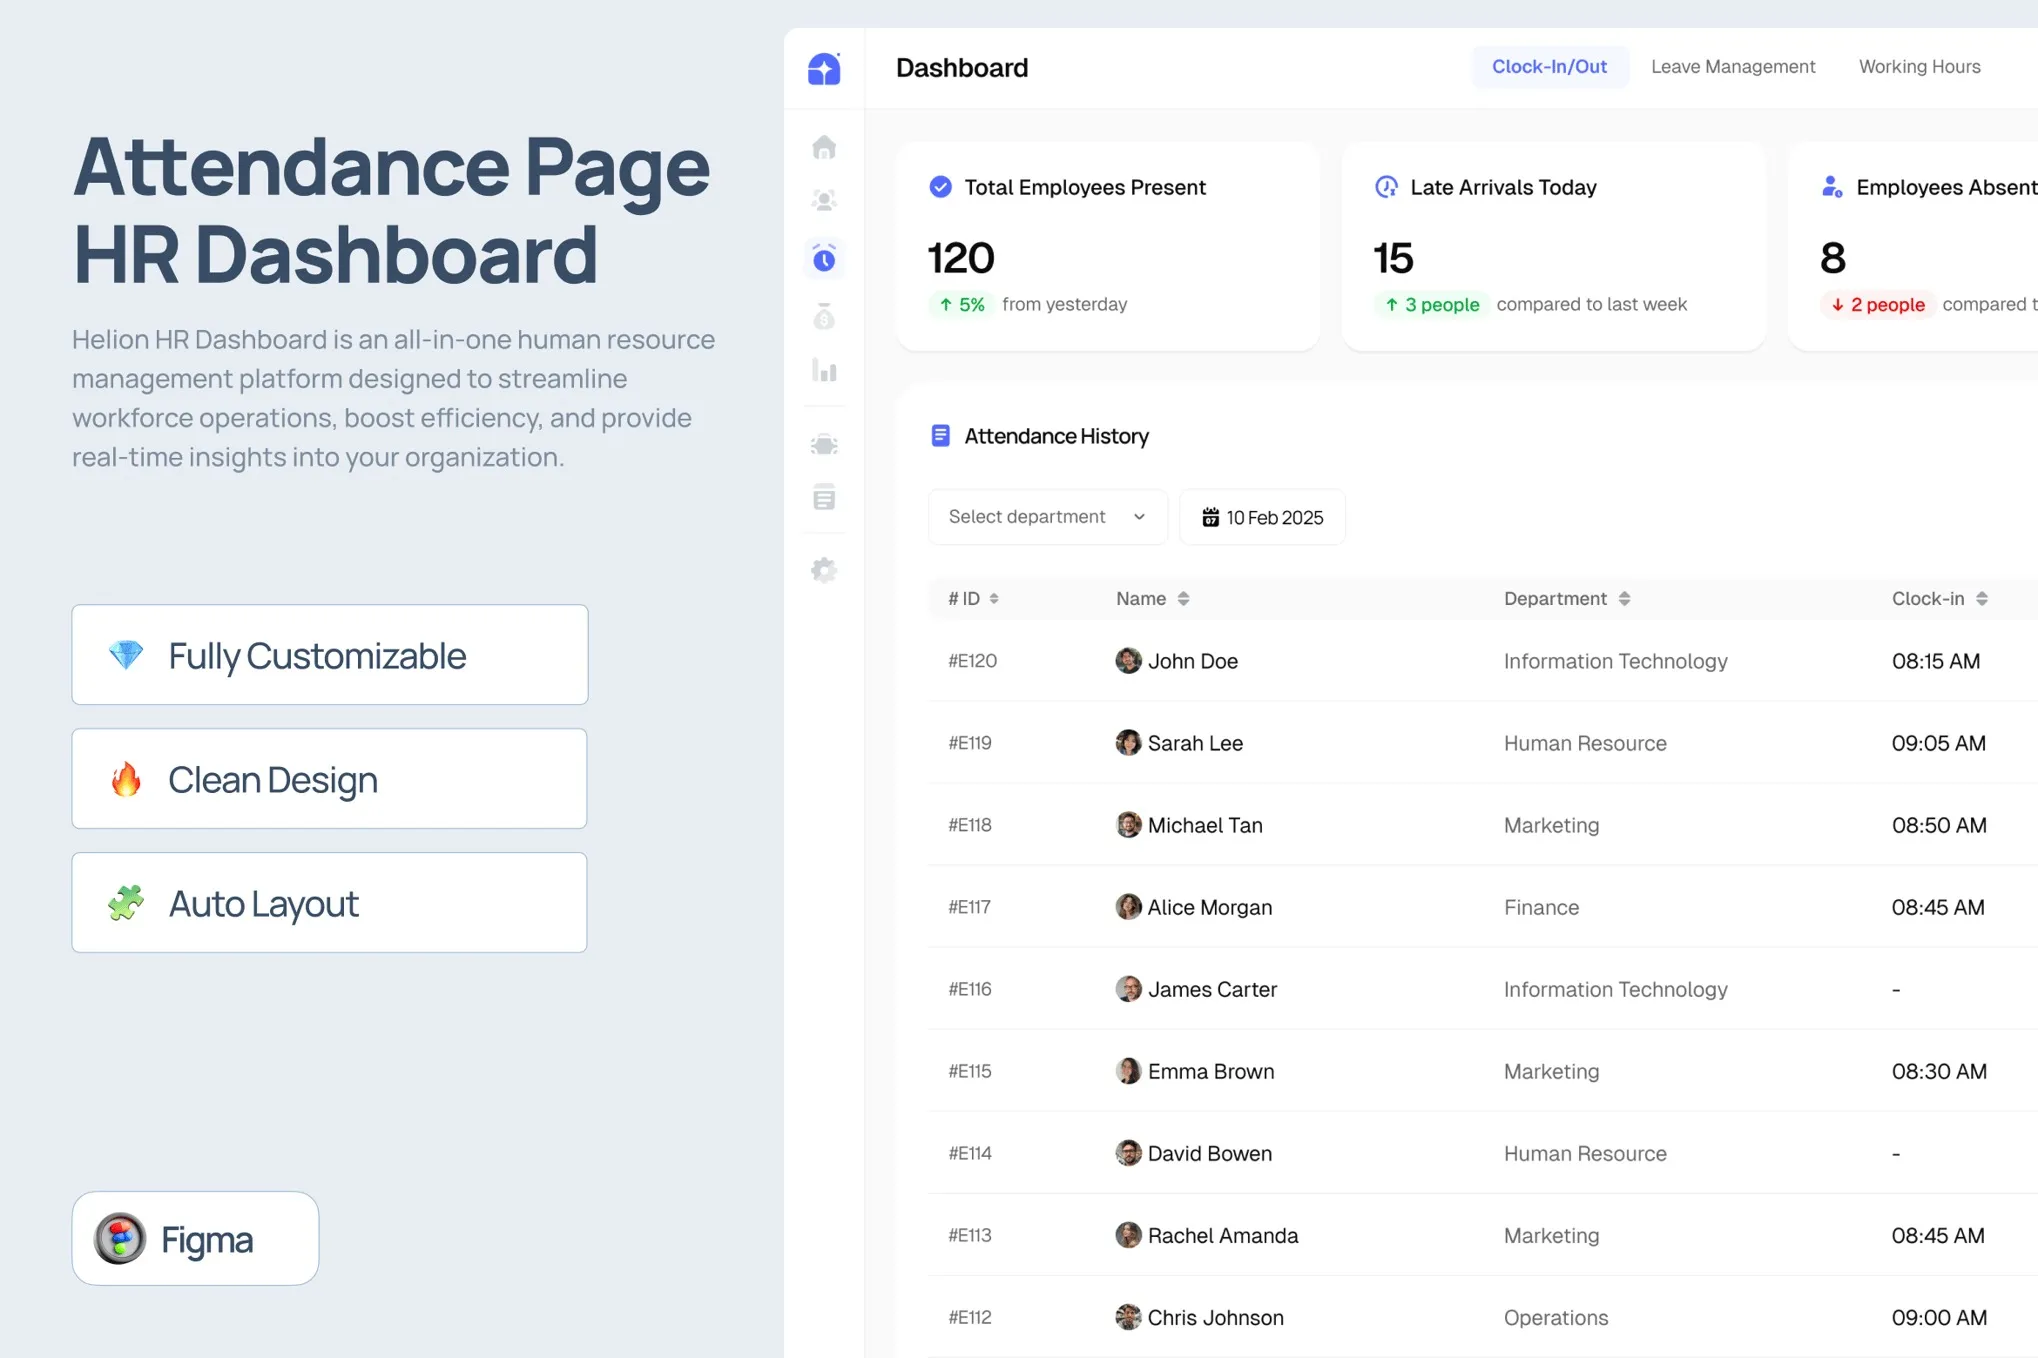This screenshot has height=1358, width=2038.
Task: Click the 09:00 AM clock-in time
Action: tap(1939, 1317)
